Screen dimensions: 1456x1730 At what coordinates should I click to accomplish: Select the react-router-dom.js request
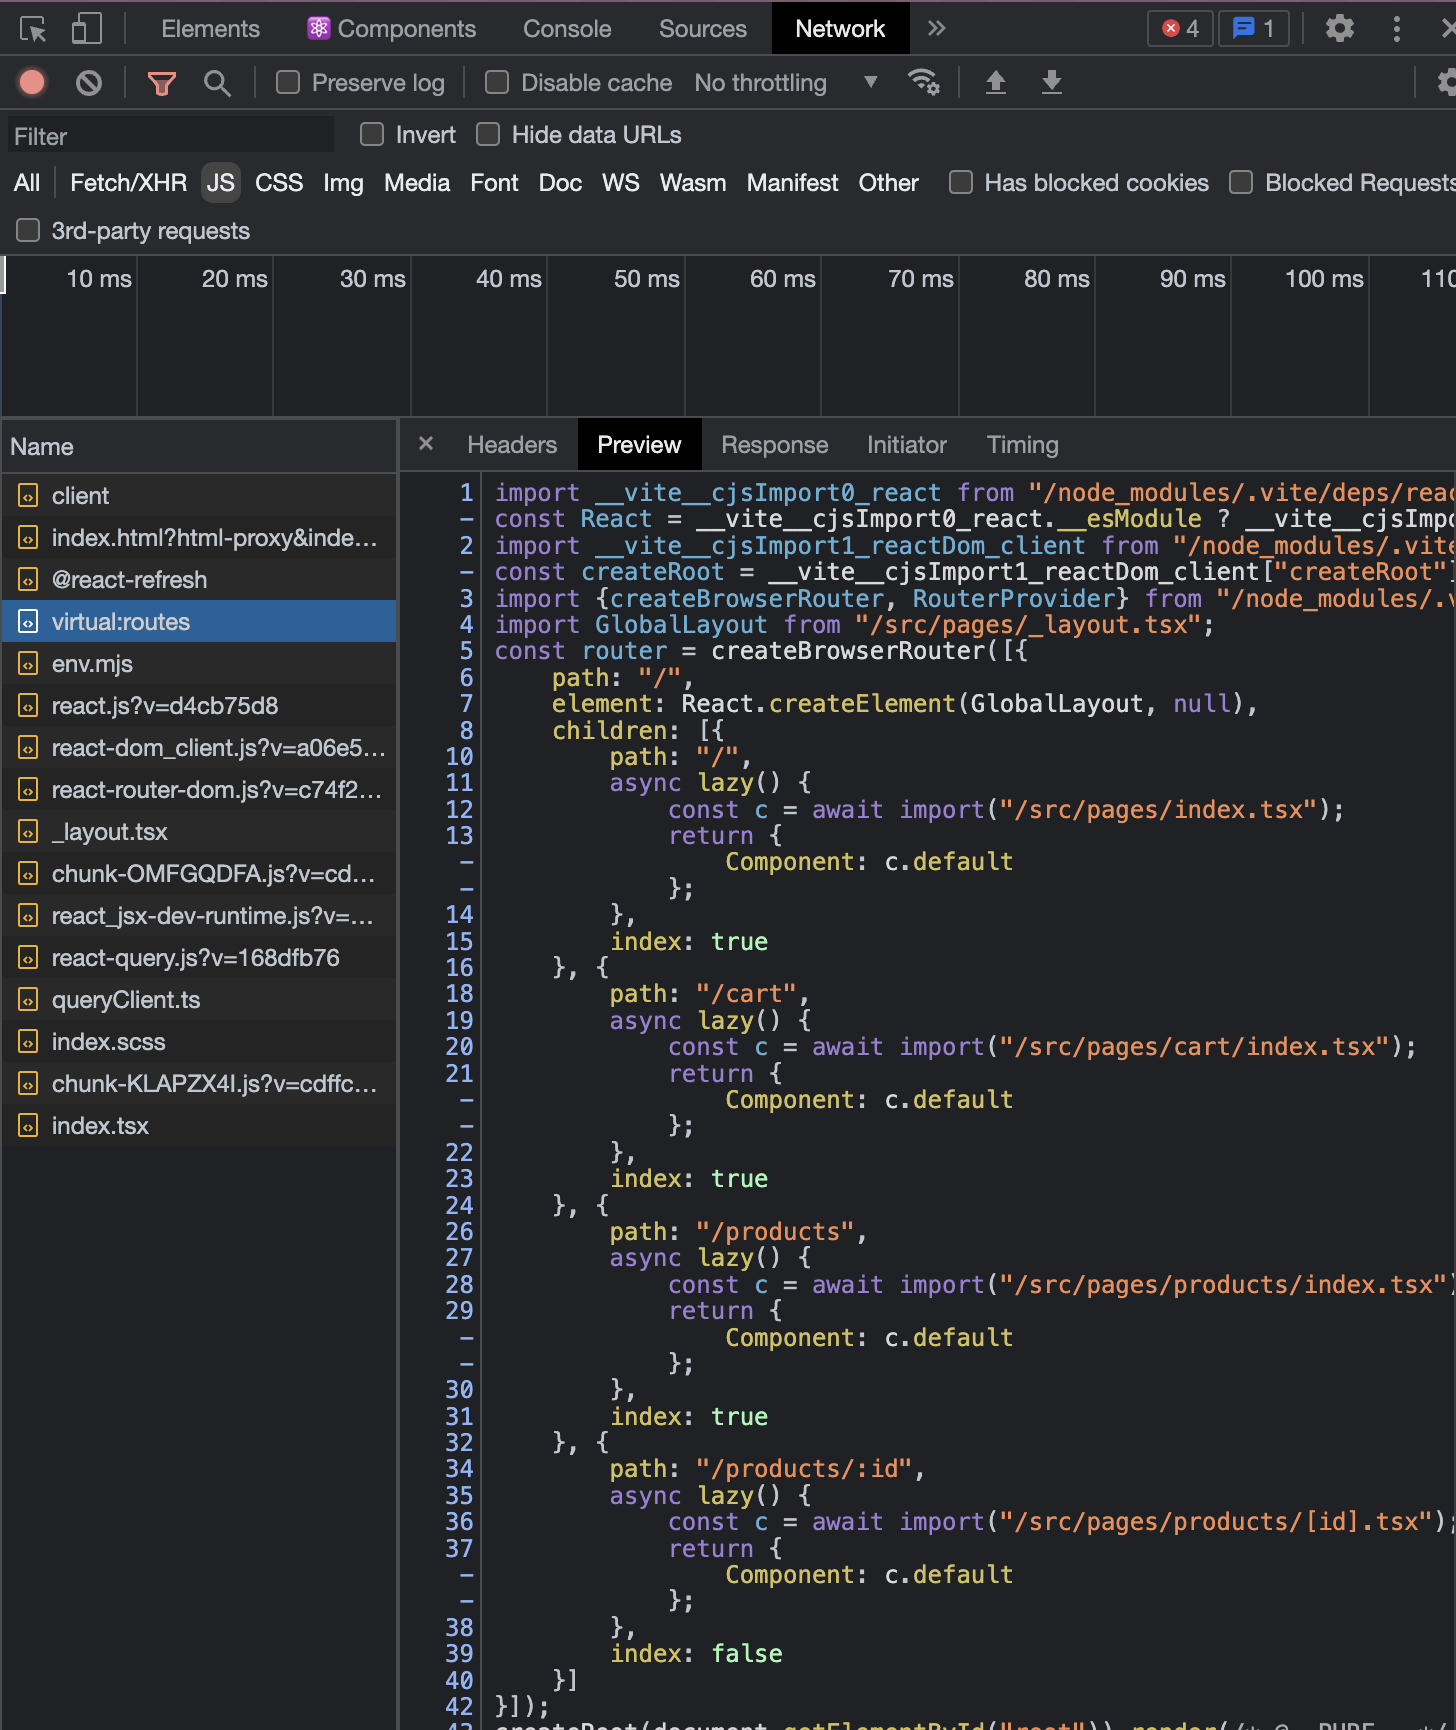click(x=198, y=790)
